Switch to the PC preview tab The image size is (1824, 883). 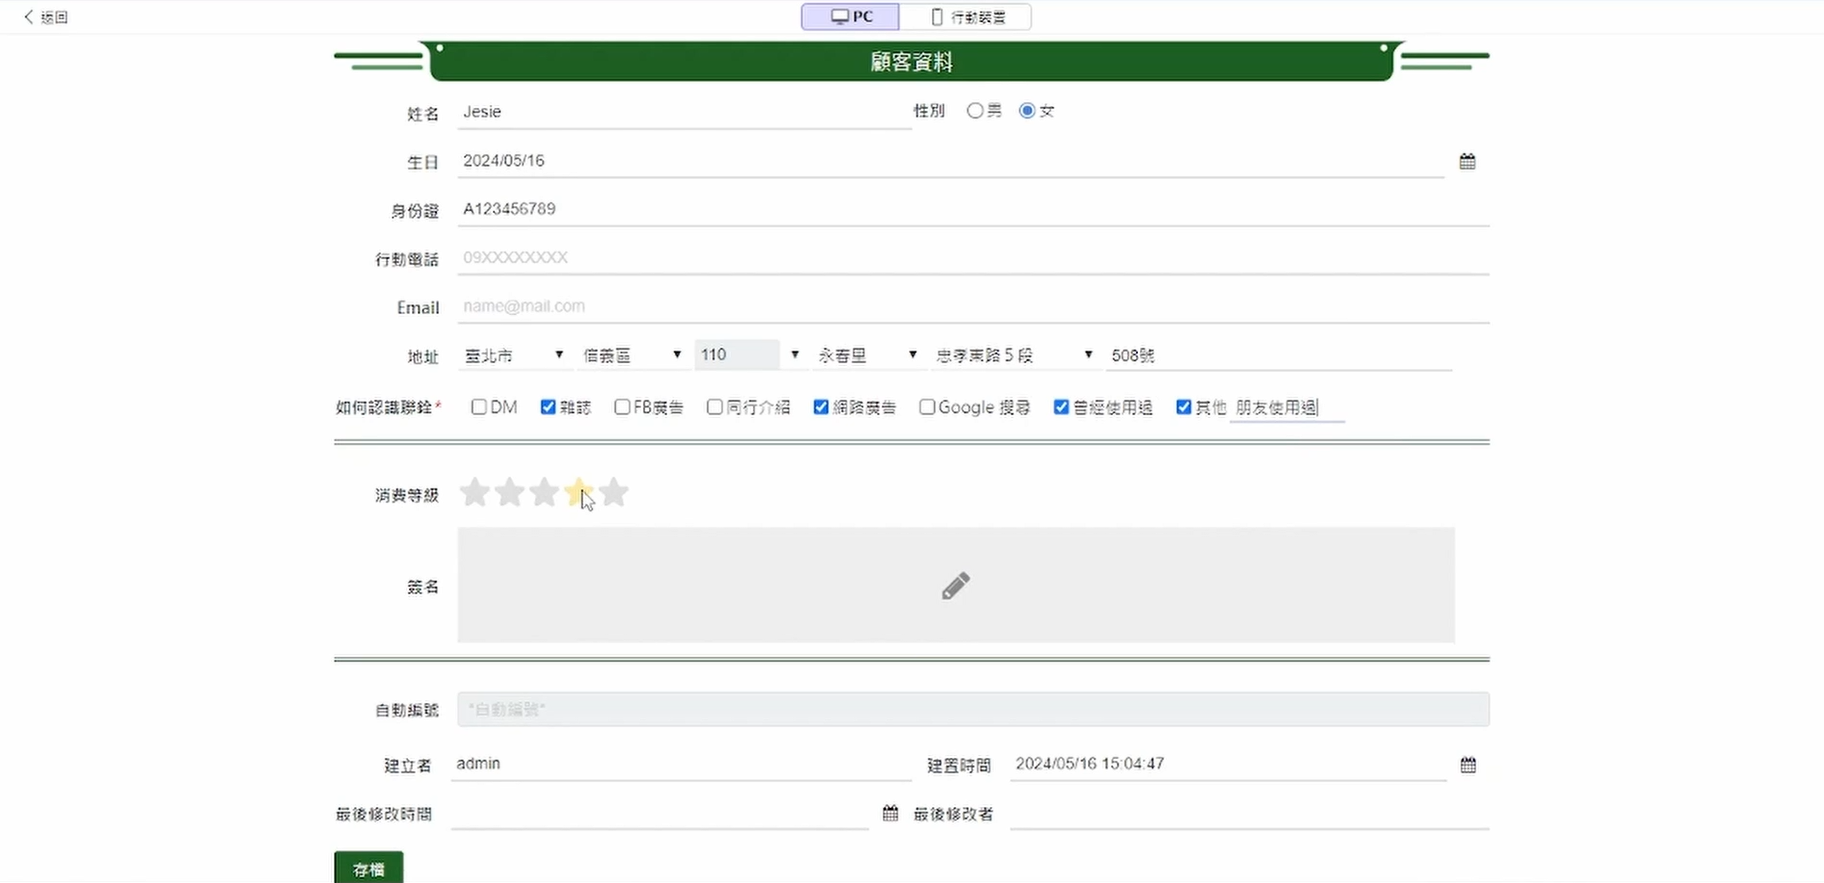851,17
